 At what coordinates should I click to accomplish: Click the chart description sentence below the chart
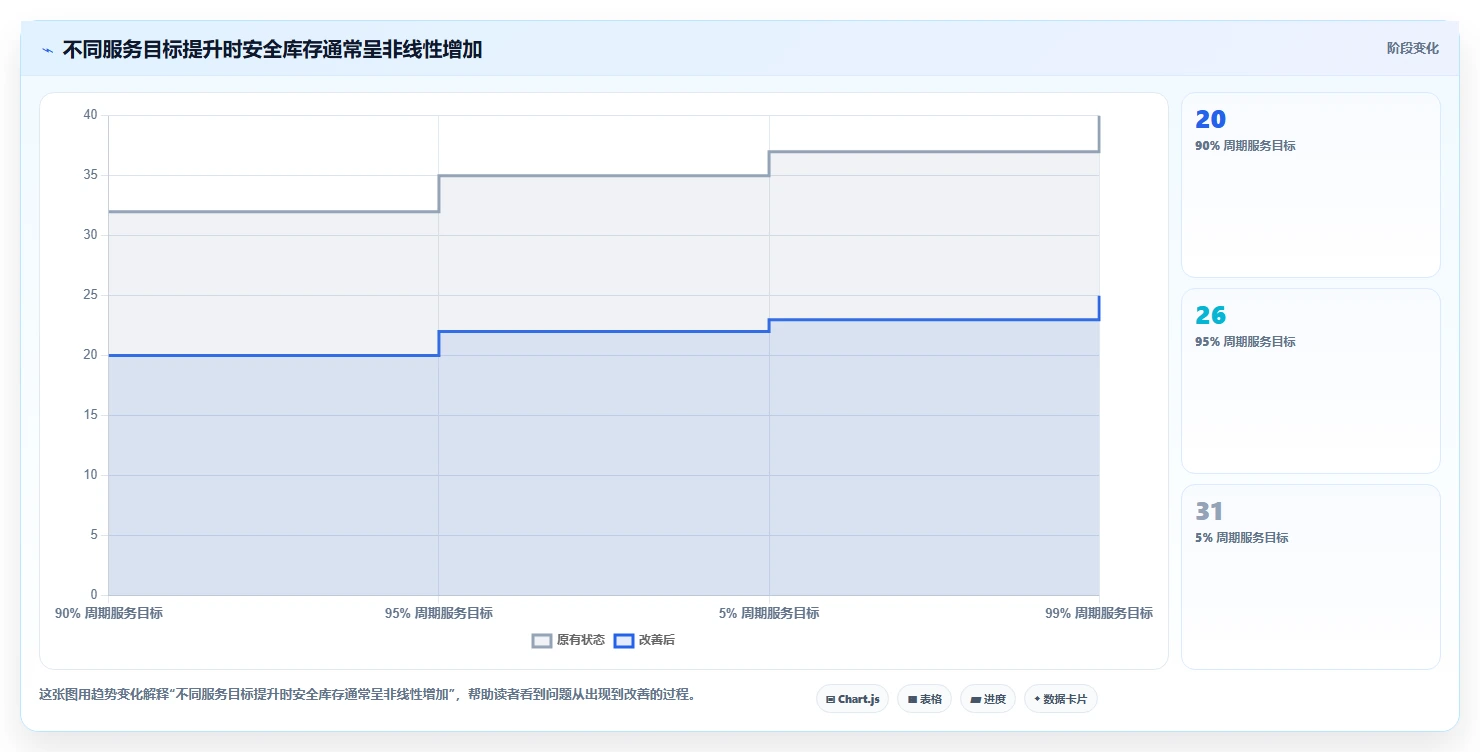367,694
